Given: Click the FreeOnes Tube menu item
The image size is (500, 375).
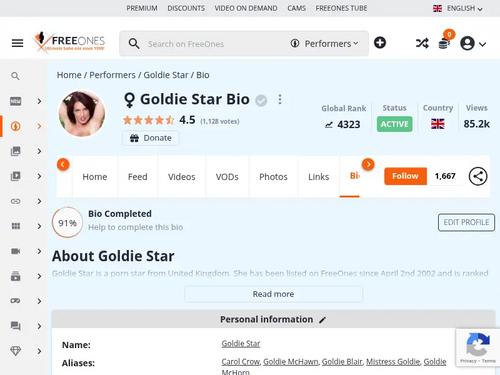Looking at the screenshot, I should click(341, 8).
